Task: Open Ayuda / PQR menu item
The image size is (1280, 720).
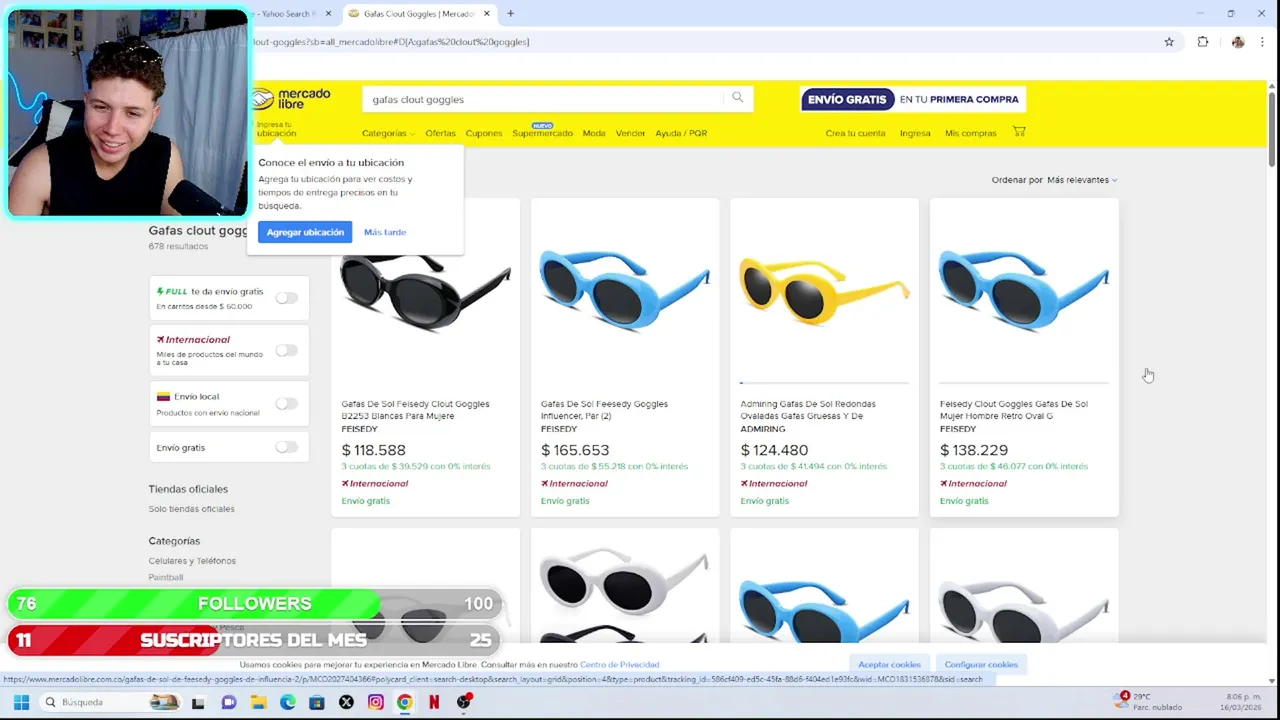Action: click(x=681, y=133)
